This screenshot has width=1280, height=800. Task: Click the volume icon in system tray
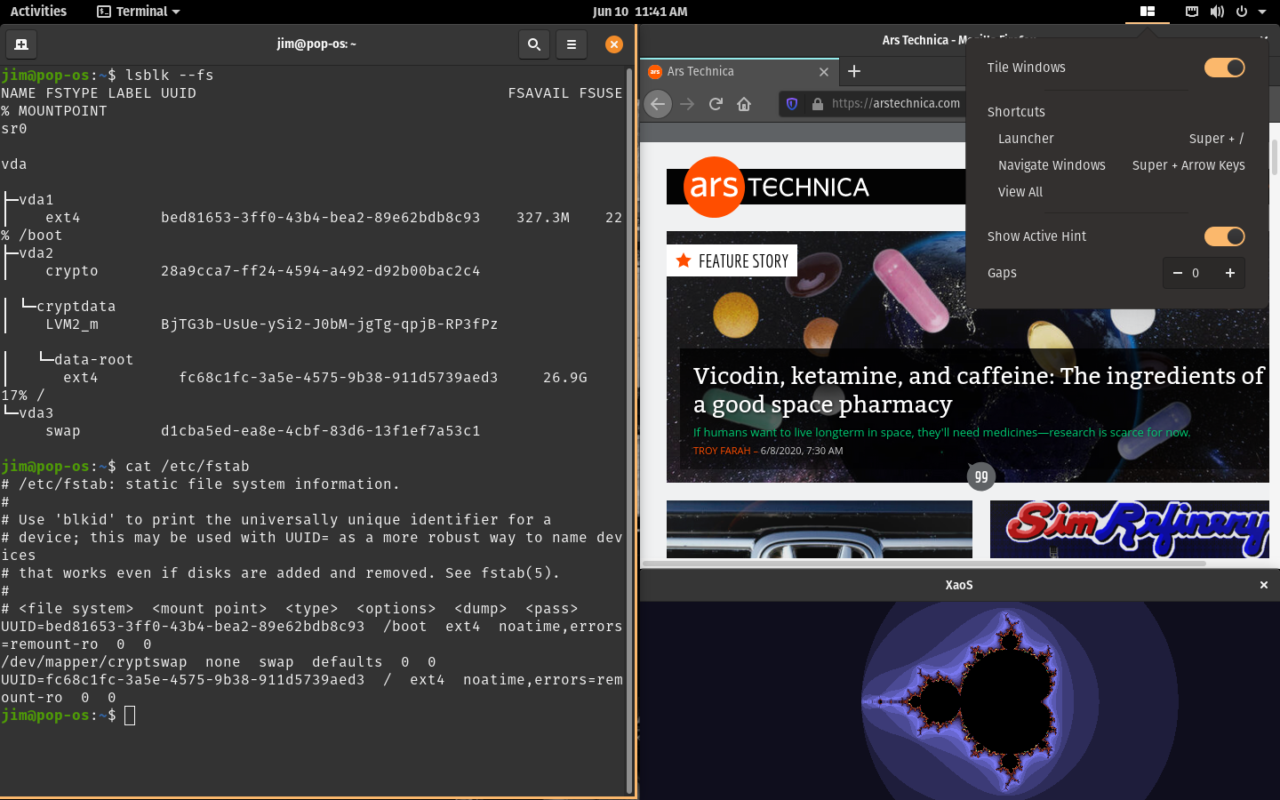[1217, 11]
